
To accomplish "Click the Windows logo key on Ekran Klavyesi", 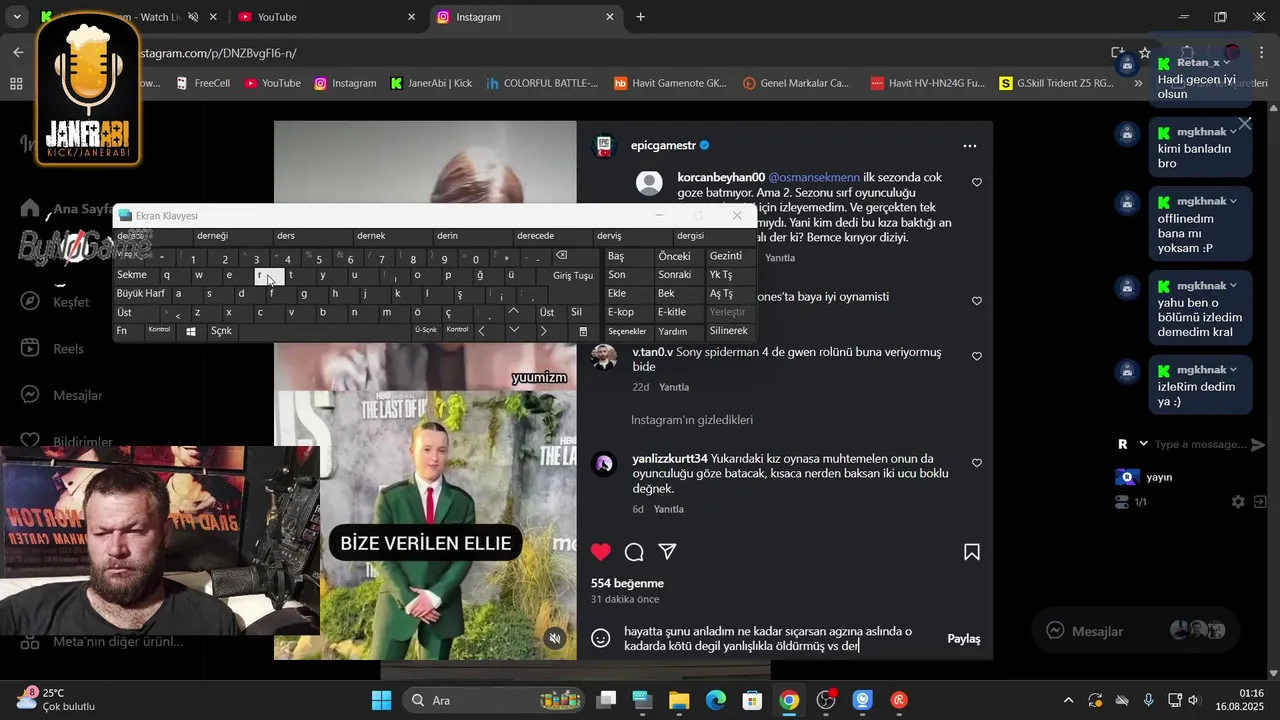I will [191, 331].
